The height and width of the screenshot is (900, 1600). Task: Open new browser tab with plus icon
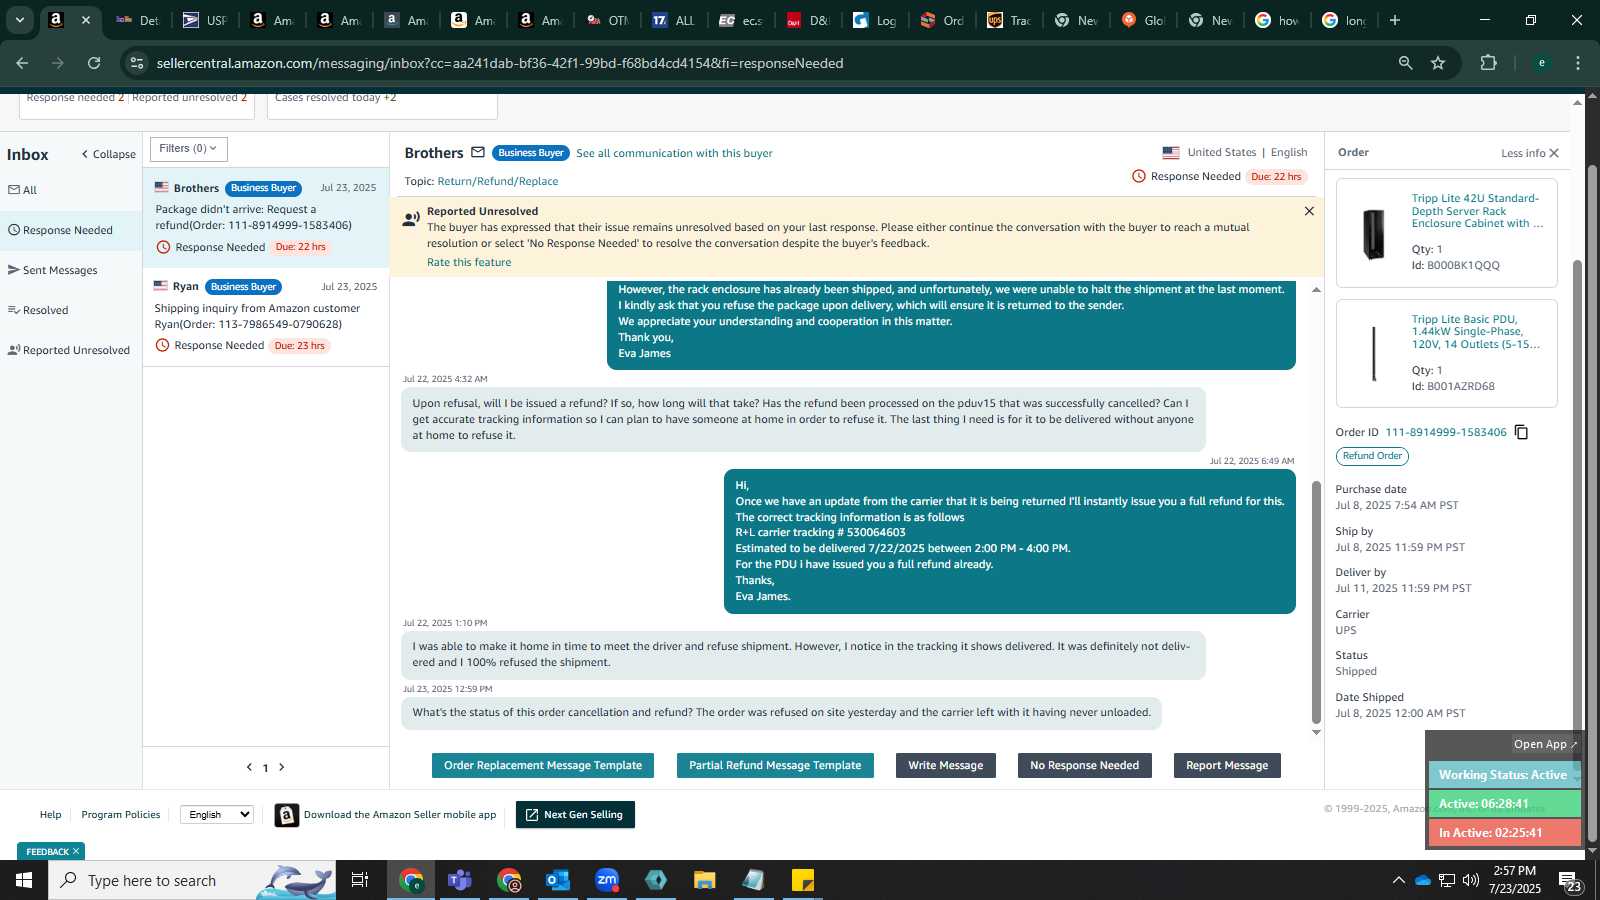tap(1395, 20)
